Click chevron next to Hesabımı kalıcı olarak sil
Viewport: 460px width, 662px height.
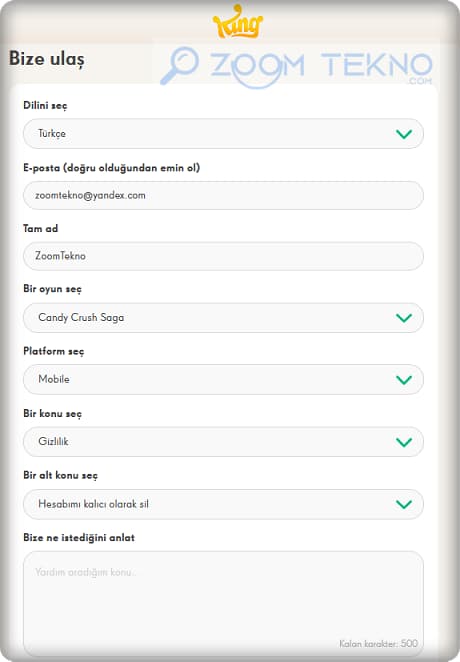click(404, 504)
